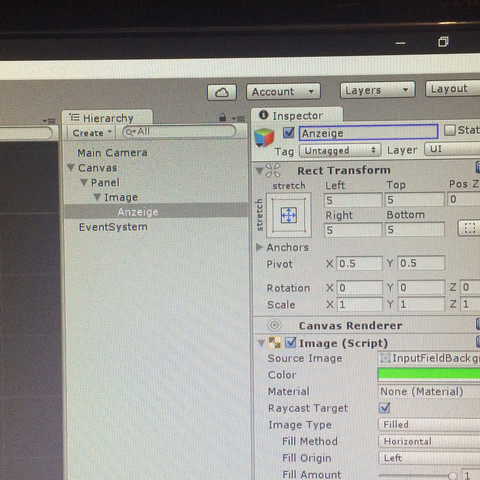Collapse the Image tree node
This screenshot has height=480, width=480.
97,197
